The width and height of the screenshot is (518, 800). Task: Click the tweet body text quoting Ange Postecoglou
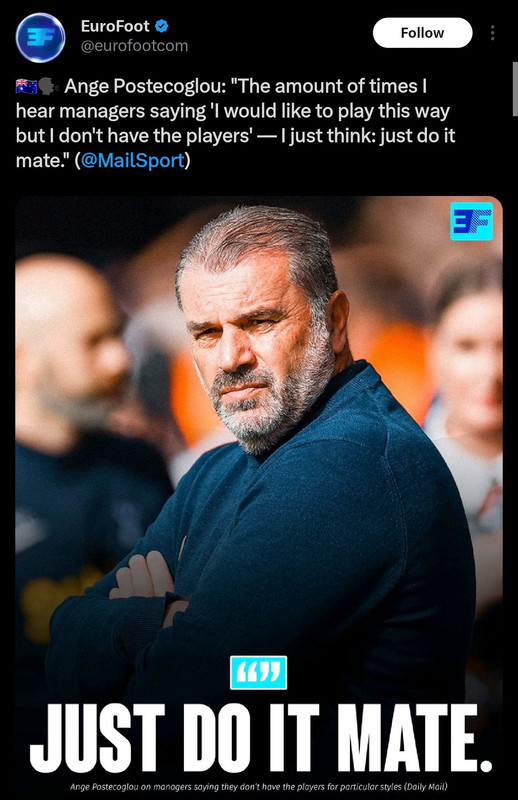(235, 123)
